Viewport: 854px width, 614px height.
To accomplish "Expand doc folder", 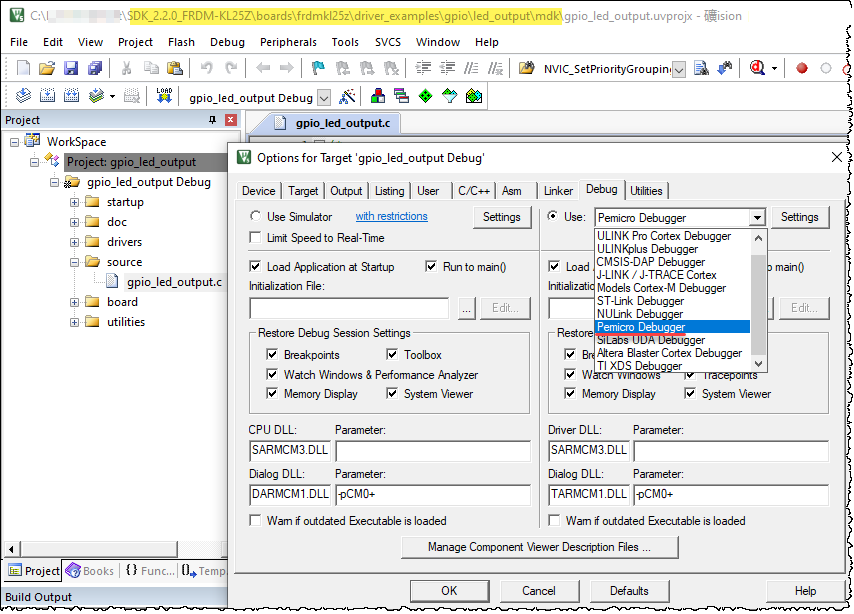I will pyautogui.click(x=75, y=222).
